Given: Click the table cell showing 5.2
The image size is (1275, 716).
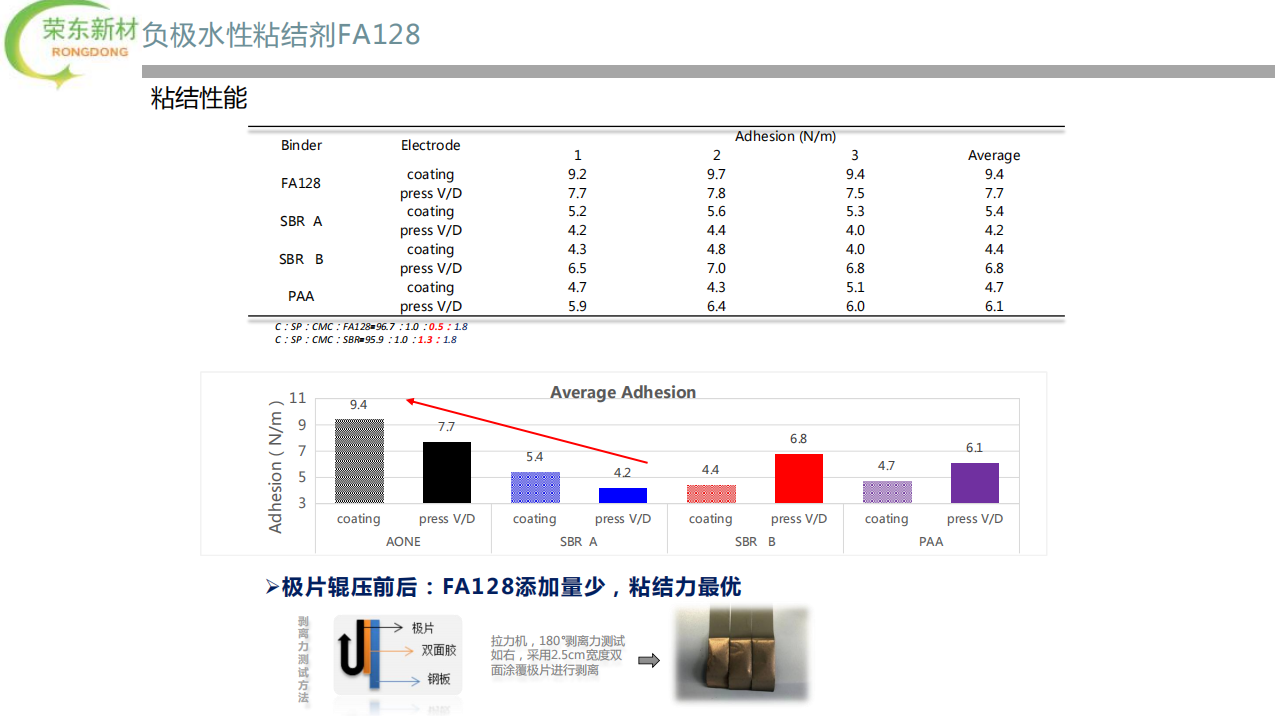Looking at the screenshot, I should click(577, 211).
